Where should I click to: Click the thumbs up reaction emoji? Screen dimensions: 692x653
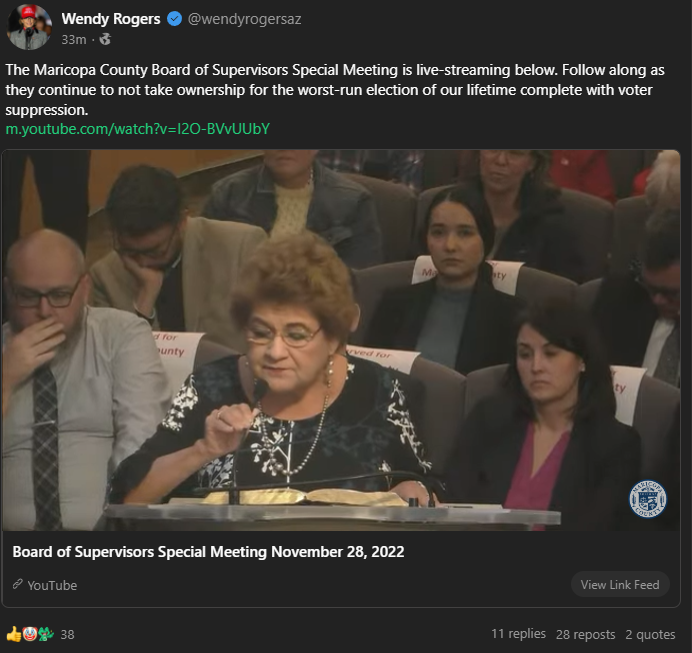(13, 634)
